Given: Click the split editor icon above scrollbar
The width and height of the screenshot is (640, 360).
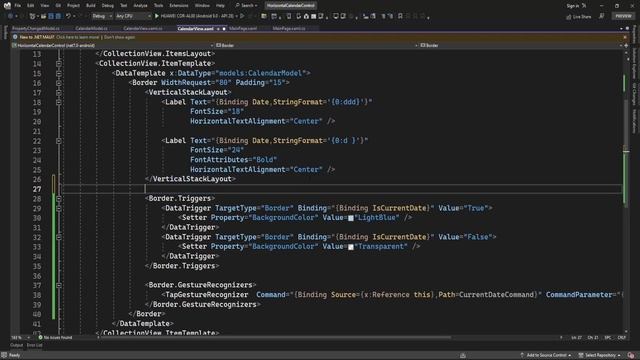Looking at the screenshot, I should point(626,45).
